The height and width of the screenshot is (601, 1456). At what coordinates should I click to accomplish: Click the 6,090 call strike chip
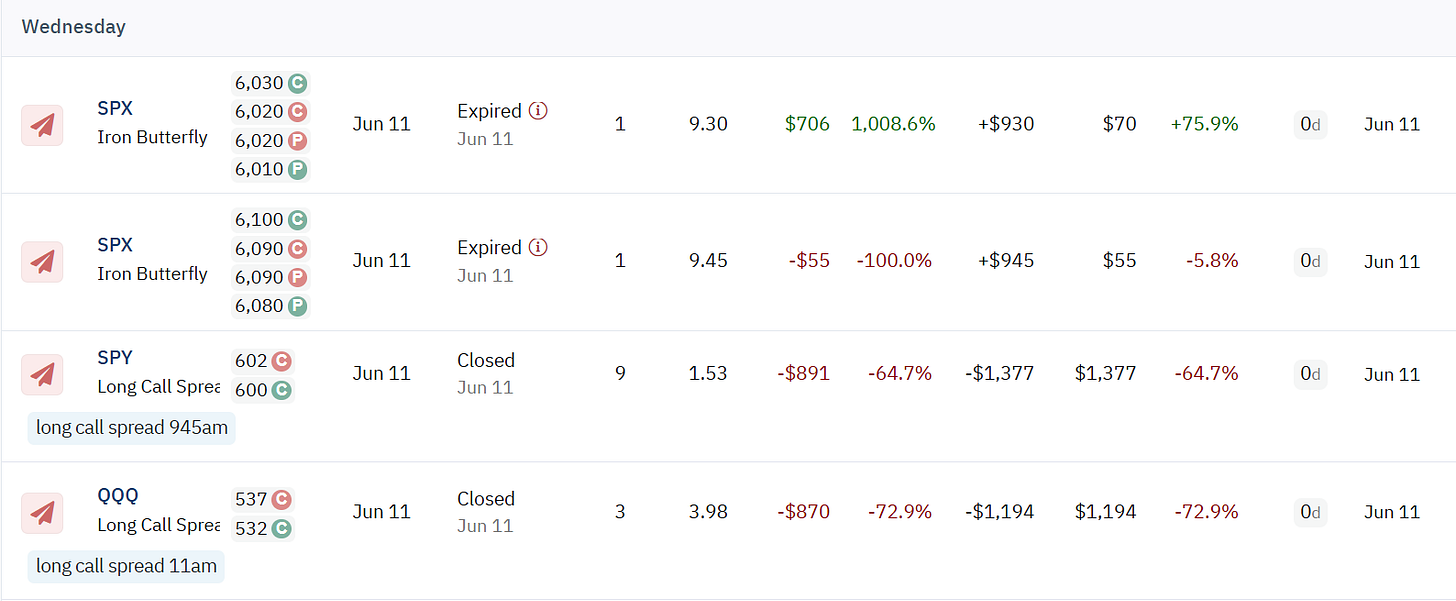[x=270, y=248]
